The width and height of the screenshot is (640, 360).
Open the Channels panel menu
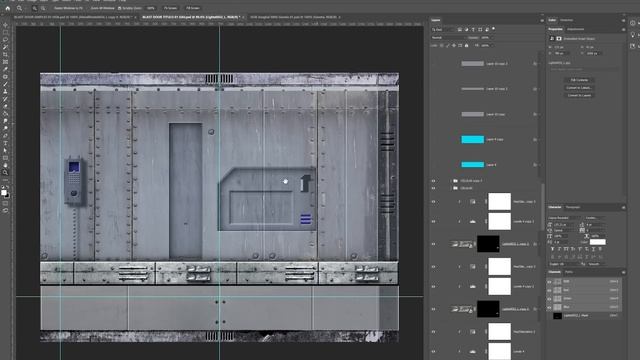623,272
